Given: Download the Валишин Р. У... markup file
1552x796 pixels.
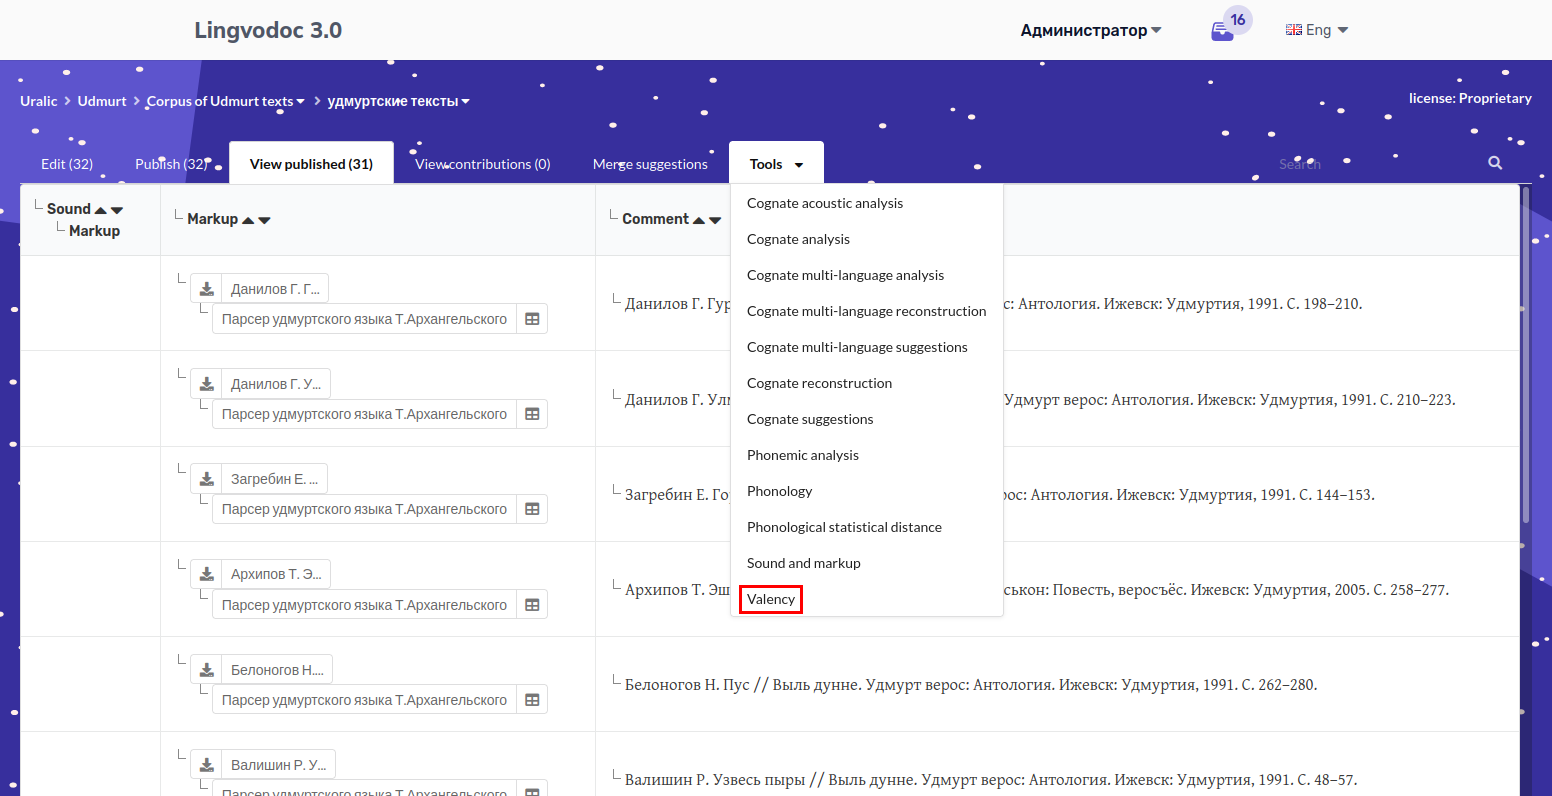Looking at the screenshot, I should click(206, 765).
